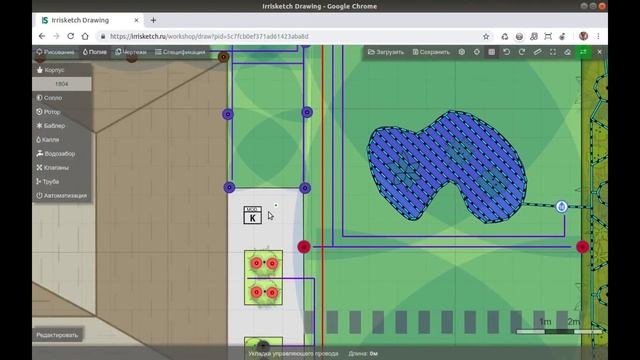Undo the last action

[507, 52]
